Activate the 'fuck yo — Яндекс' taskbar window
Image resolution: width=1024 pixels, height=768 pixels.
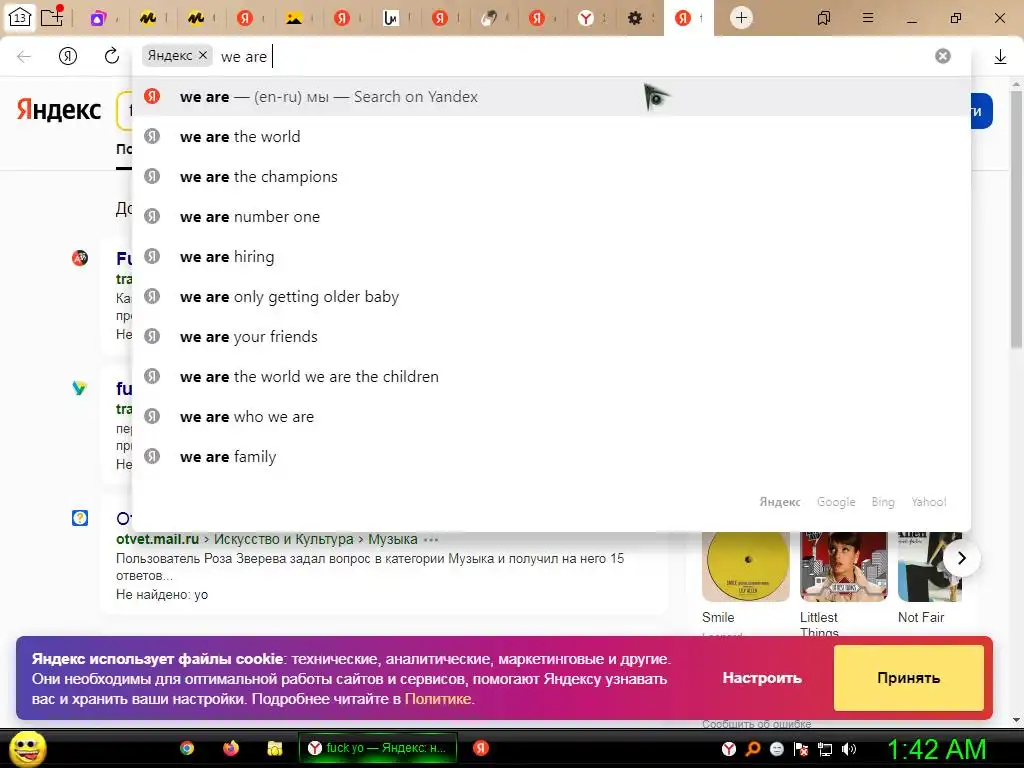[377, 748]
